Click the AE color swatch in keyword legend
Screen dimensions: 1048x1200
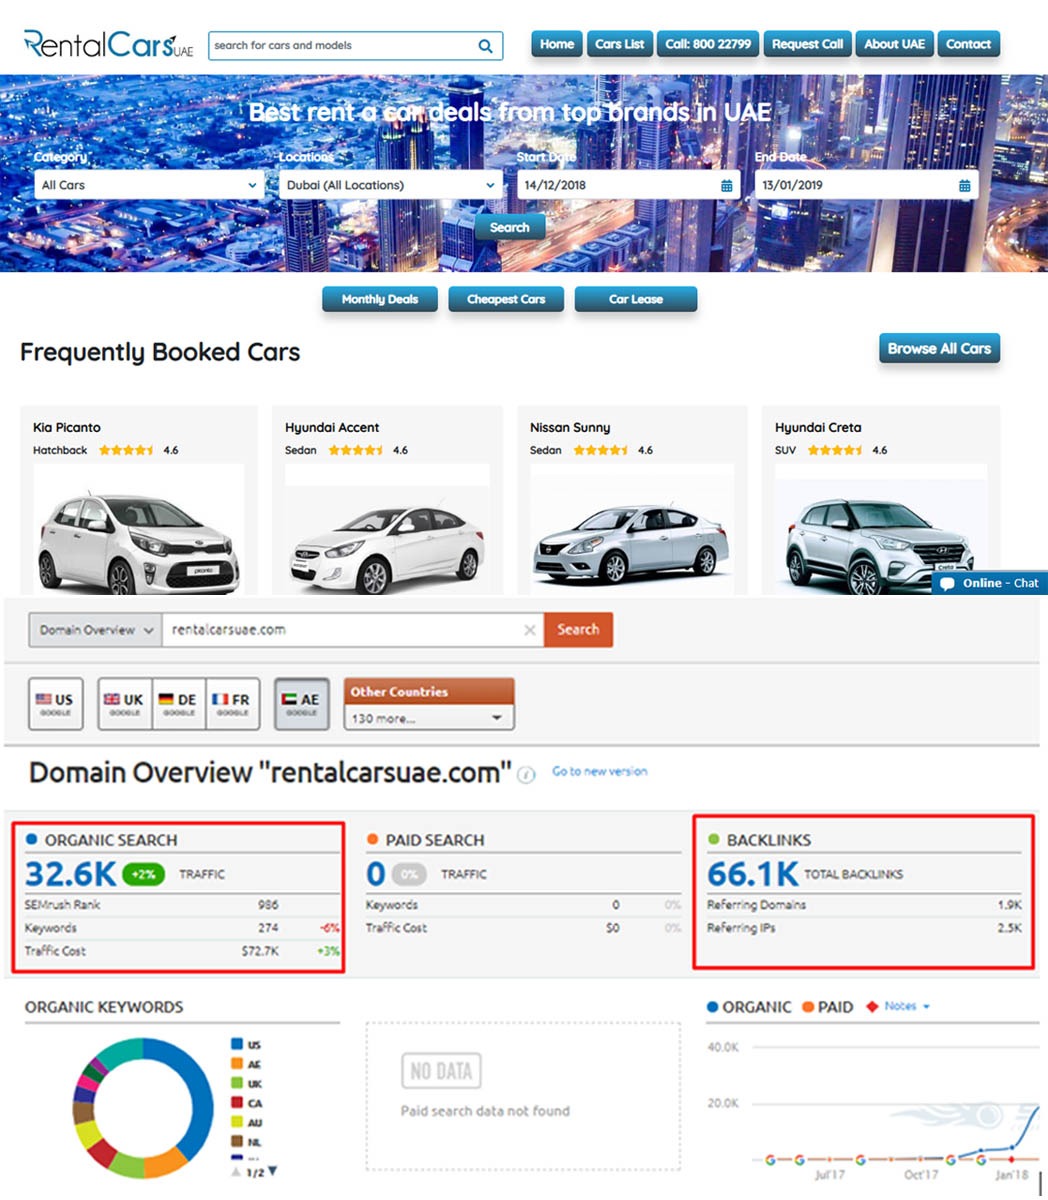(x=237, y=1064)
